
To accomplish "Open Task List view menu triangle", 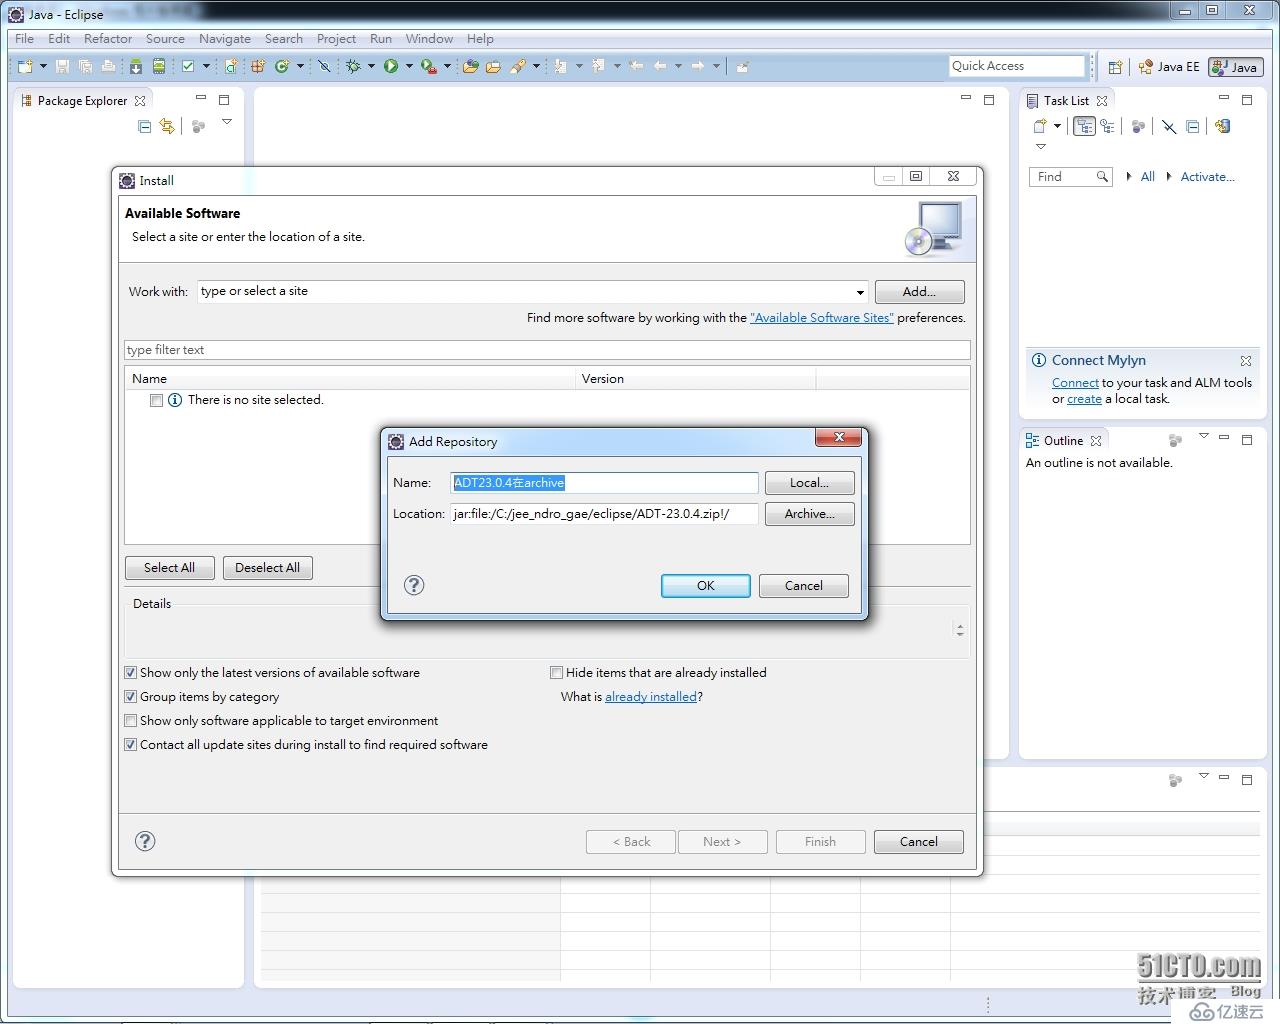I will [x=1041, y=146].
